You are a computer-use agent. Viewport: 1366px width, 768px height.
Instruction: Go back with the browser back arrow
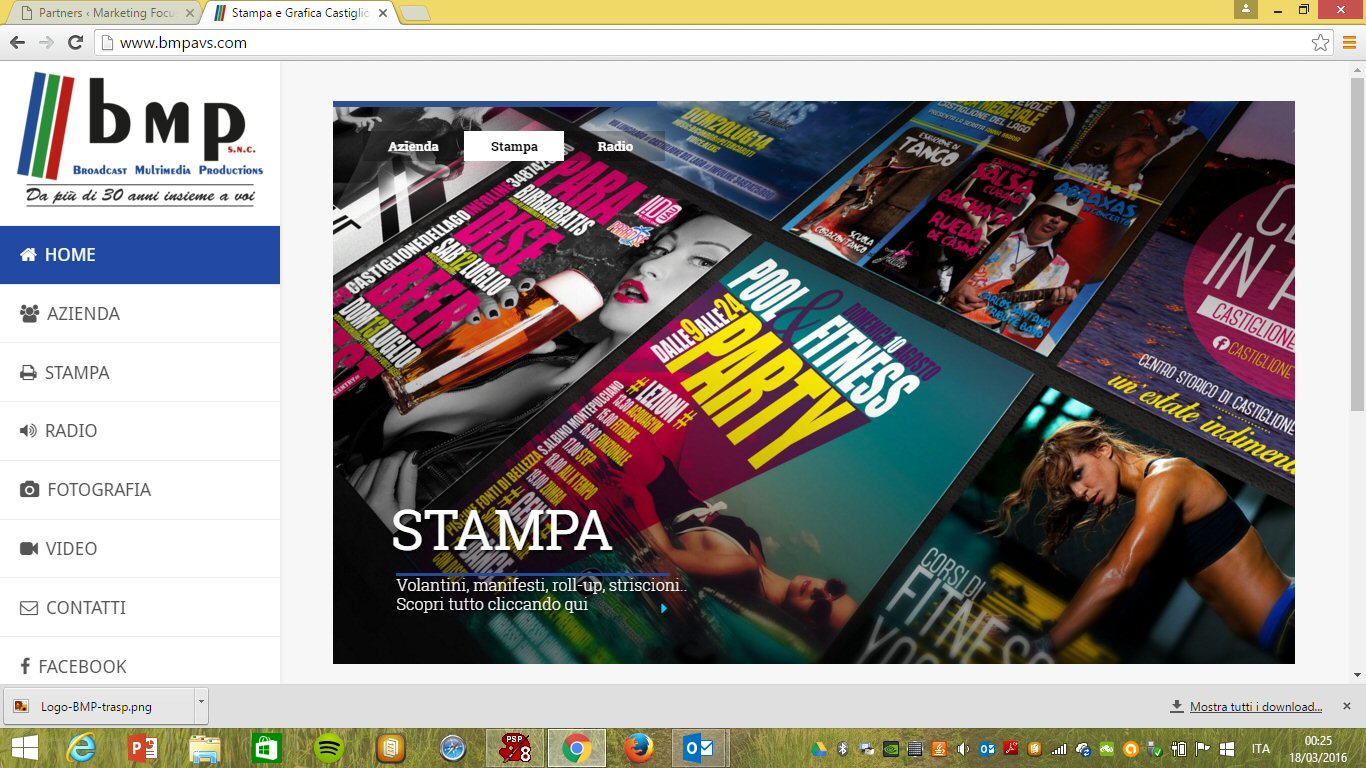tap(17, 43)
